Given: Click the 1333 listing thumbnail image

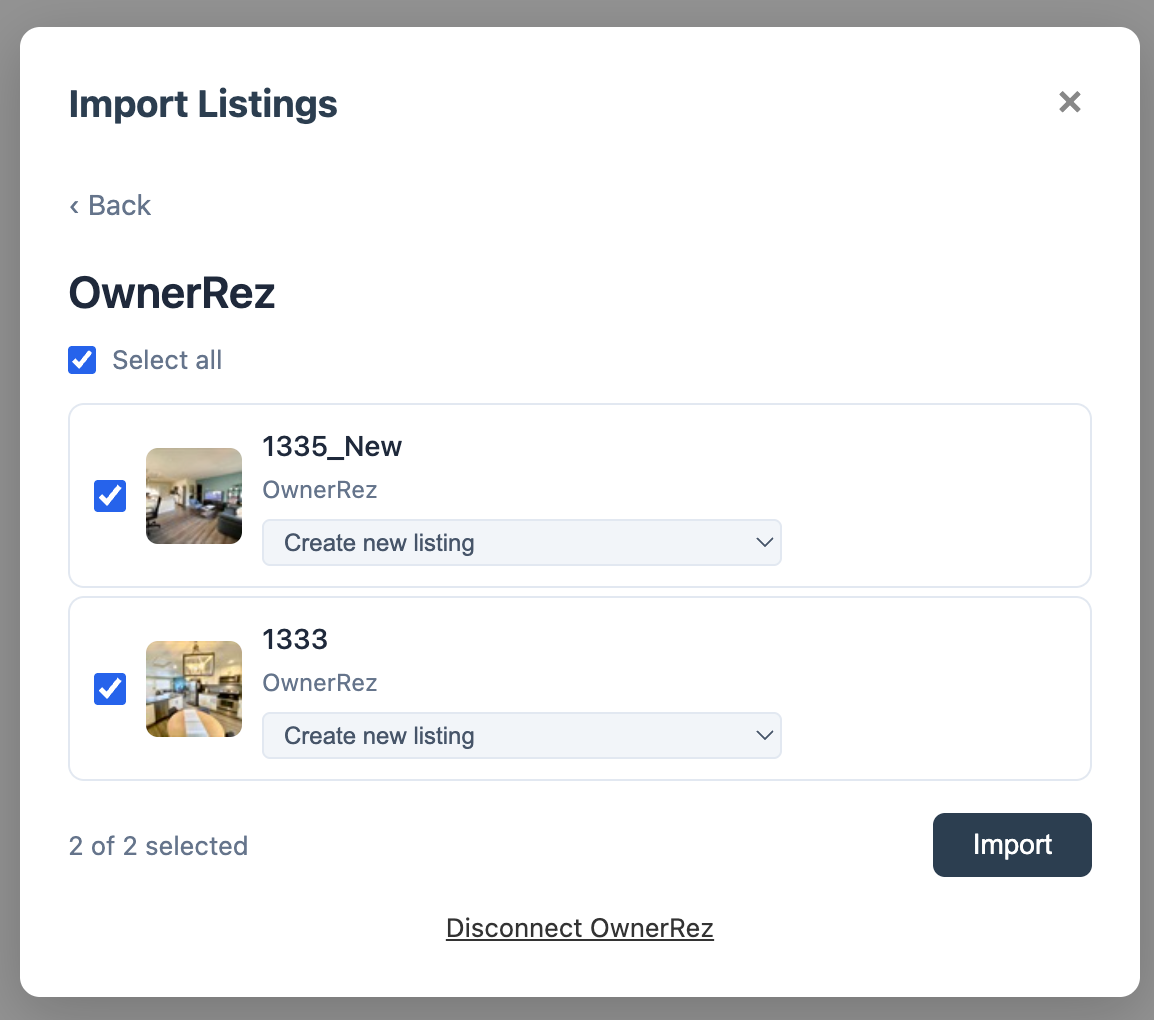Looking at the screenshot, I should point(193,688).
